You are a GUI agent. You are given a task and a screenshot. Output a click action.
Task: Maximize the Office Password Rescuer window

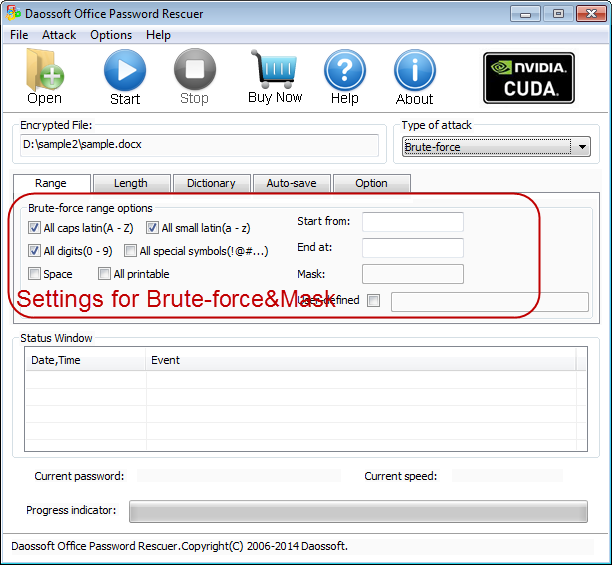click(x=558, y=14)
